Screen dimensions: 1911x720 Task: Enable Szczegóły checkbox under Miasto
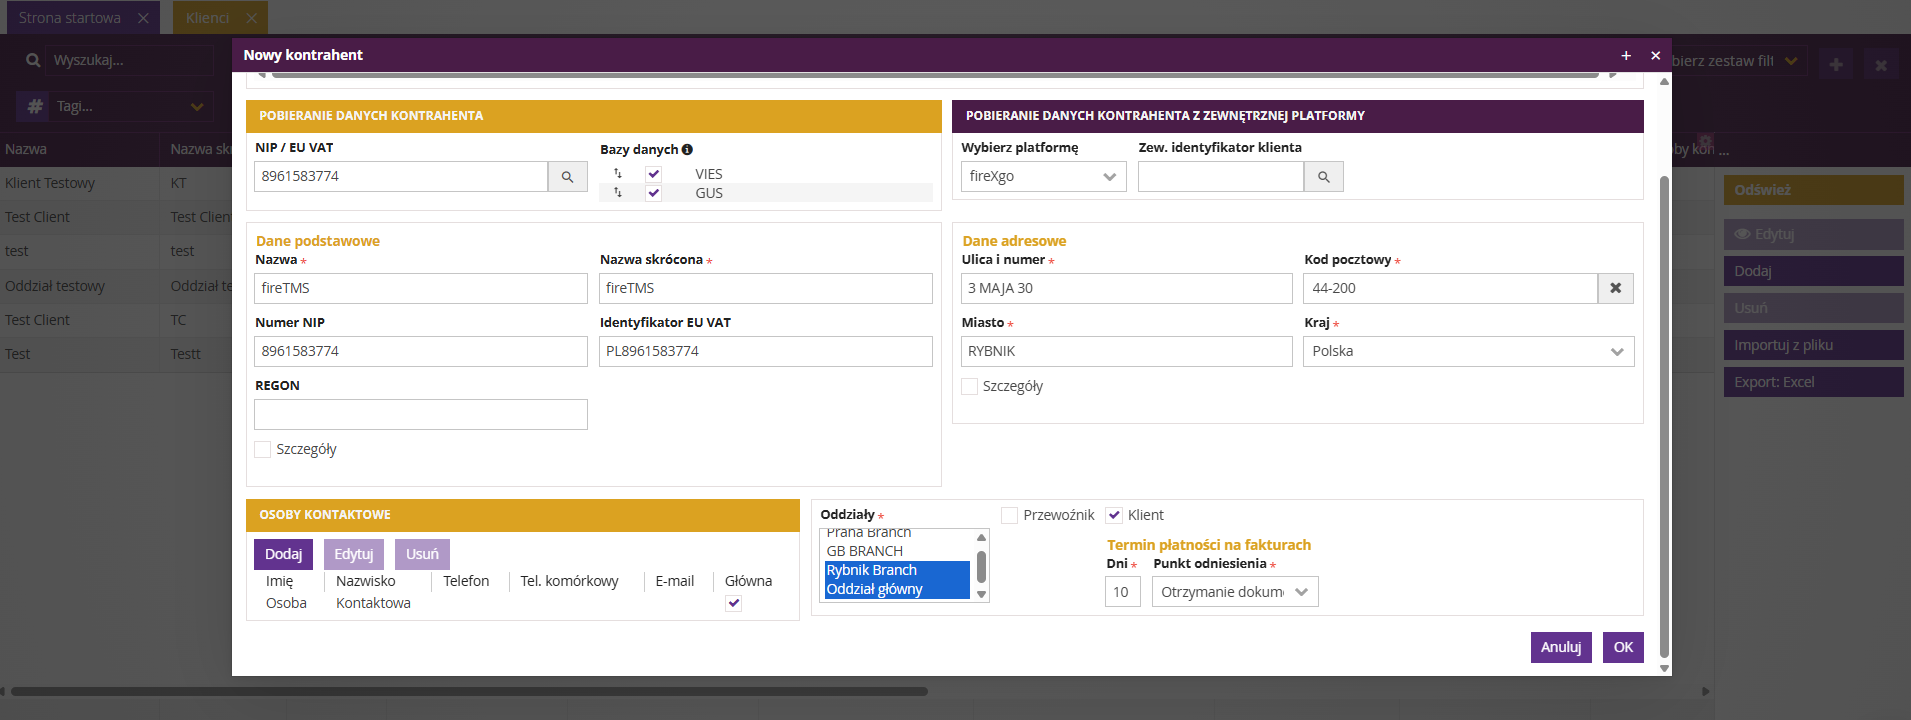pos(969,386)
